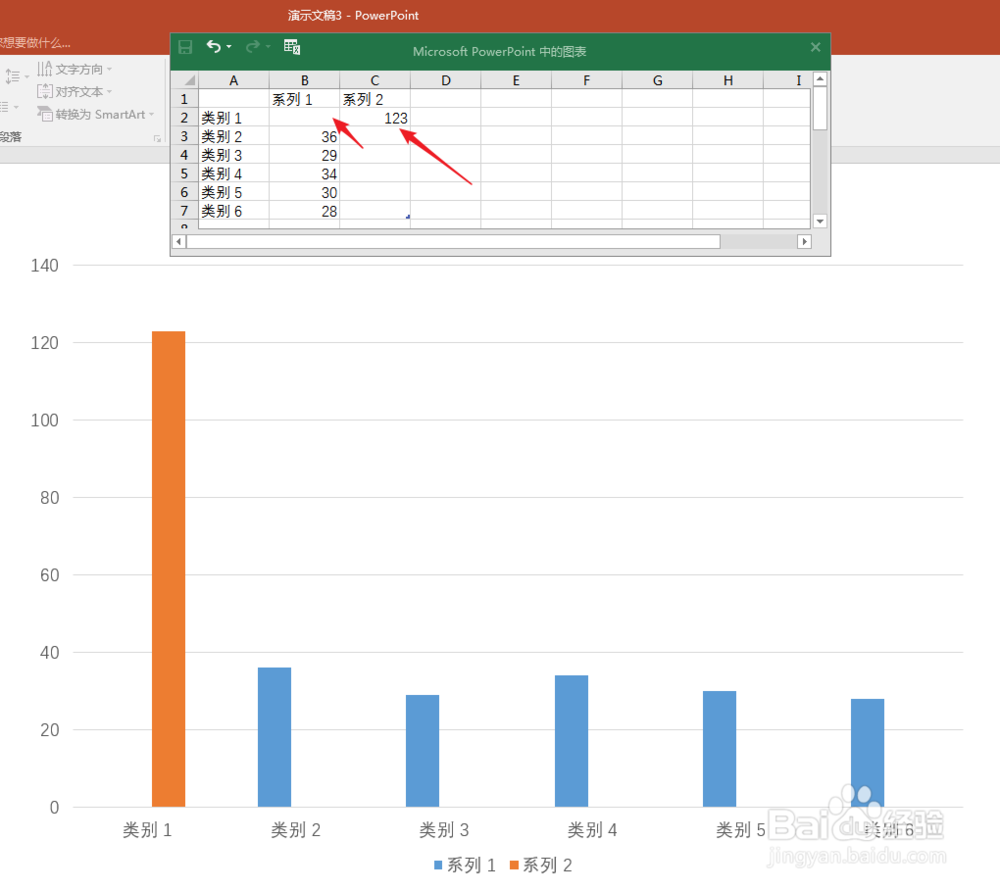Click cell C1 containing 系列 2

pos(375,99)
